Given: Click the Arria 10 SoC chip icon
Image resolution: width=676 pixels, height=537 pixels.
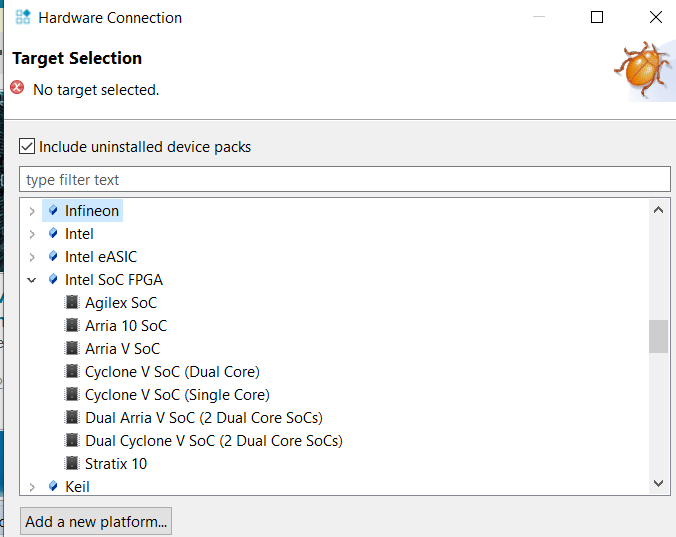Looking at the screenshot, I should coord(72,326).
